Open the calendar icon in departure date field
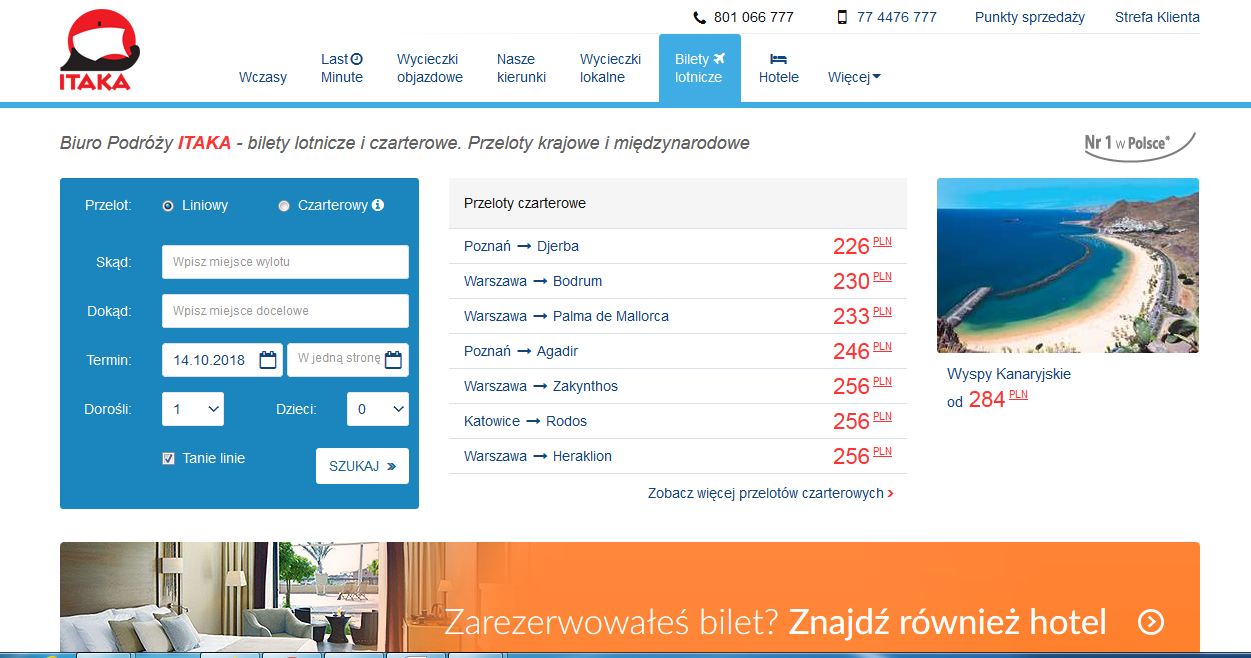 point(268,360)
